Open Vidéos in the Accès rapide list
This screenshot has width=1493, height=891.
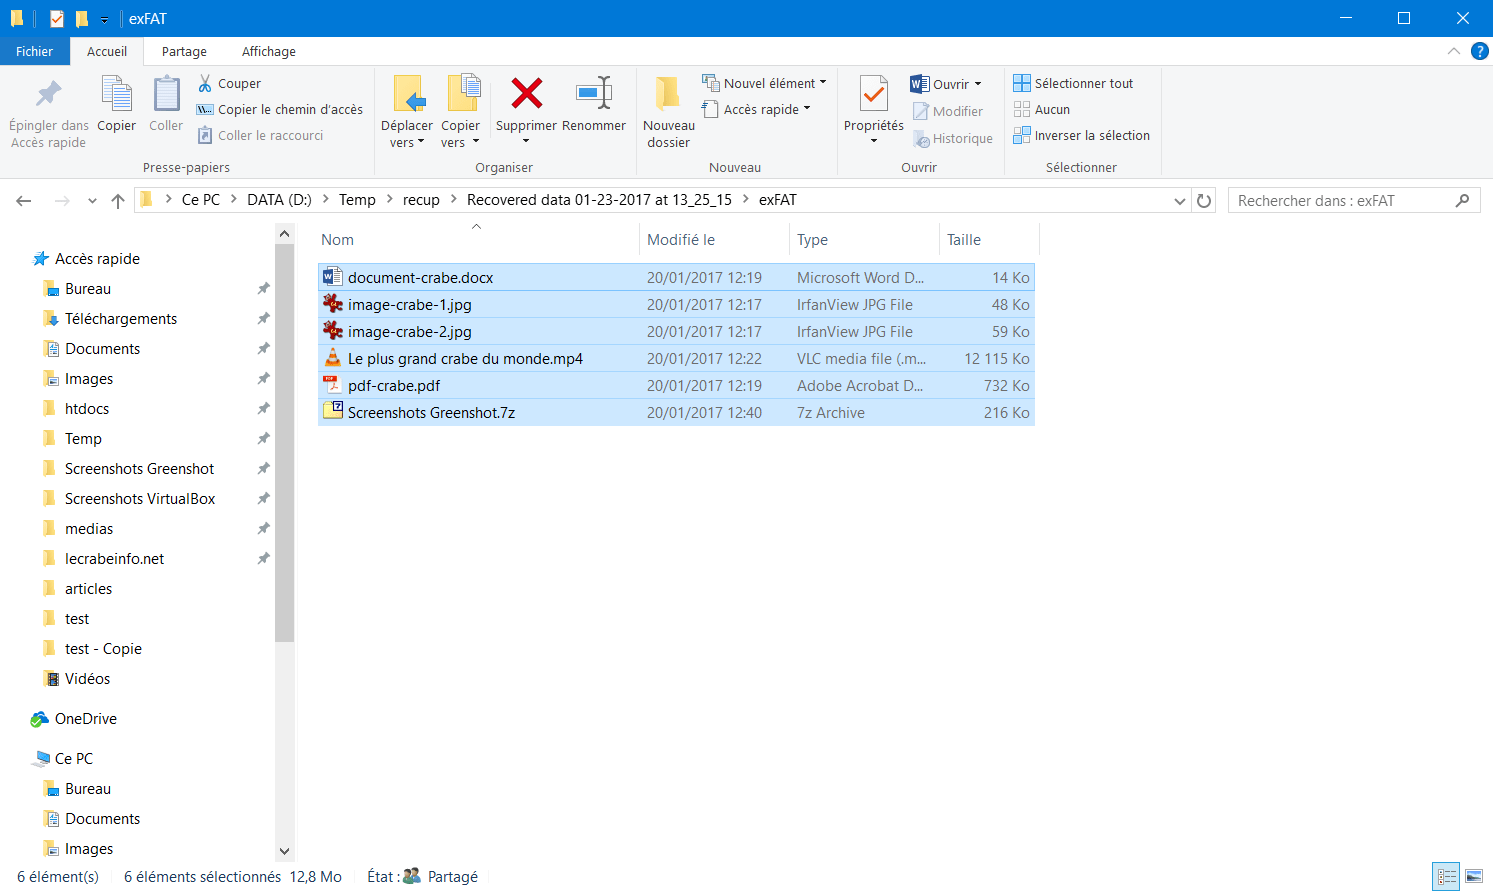pos(87,679)
